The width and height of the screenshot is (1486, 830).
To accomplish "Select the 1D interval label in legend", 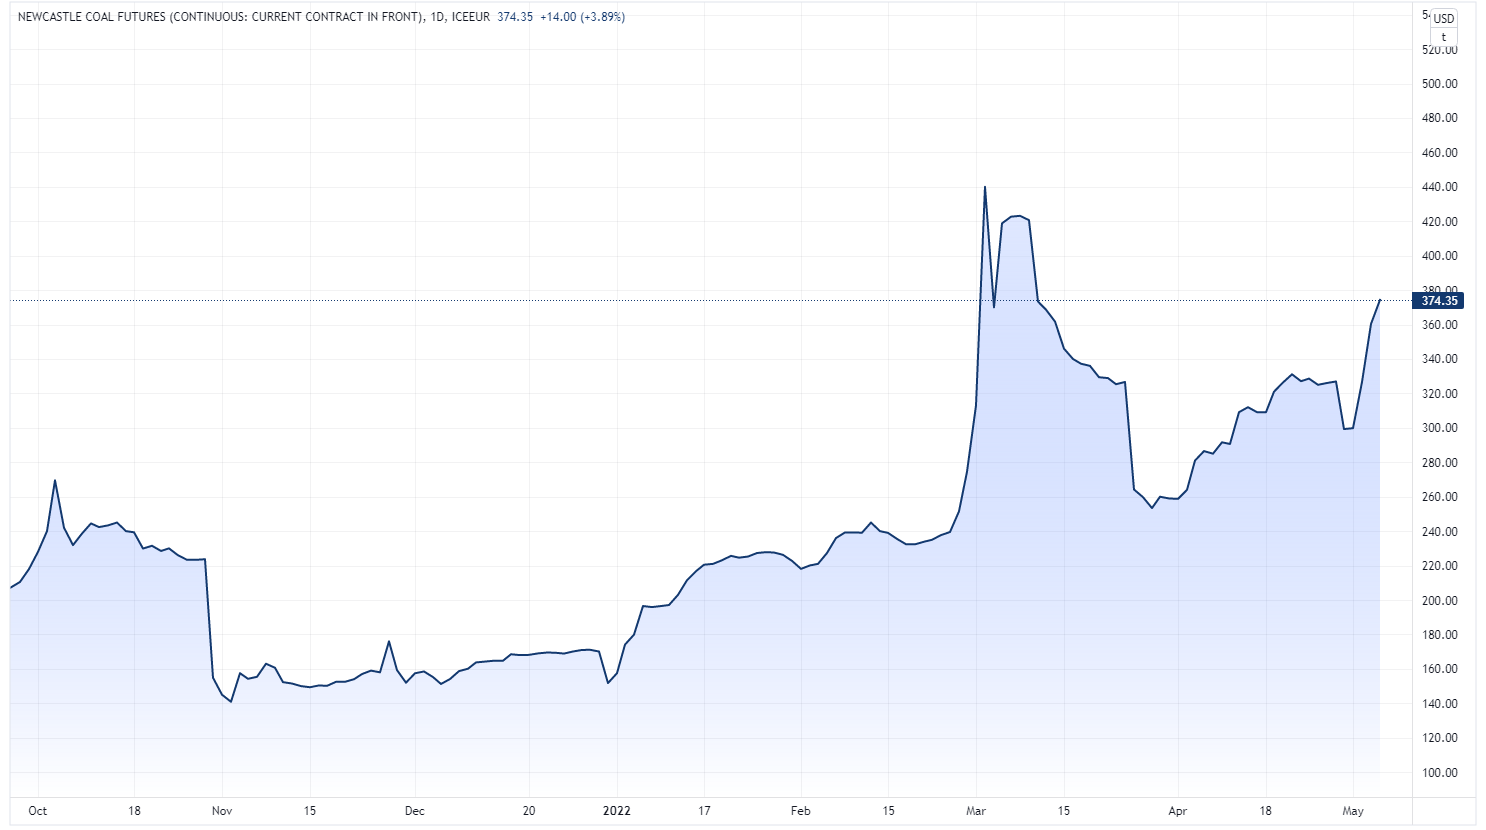I will 438,17.
